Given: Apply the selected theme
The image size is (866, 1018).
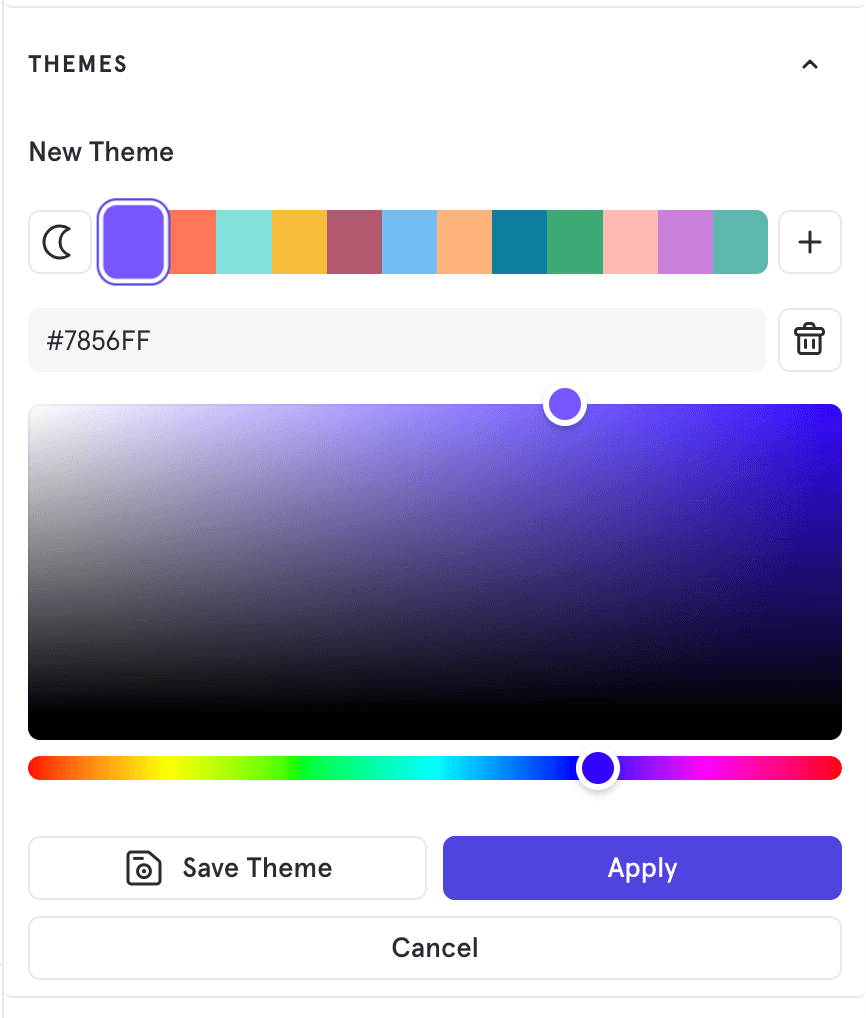Looking at the screenshot, I should [641, 868].
